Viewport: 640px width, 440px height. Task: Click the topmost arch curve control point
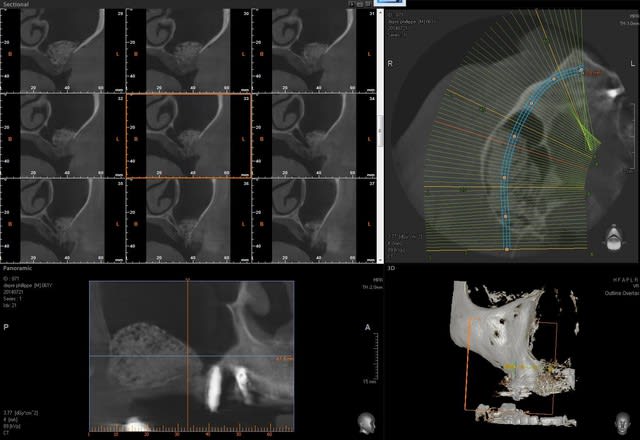coord(581,70)
